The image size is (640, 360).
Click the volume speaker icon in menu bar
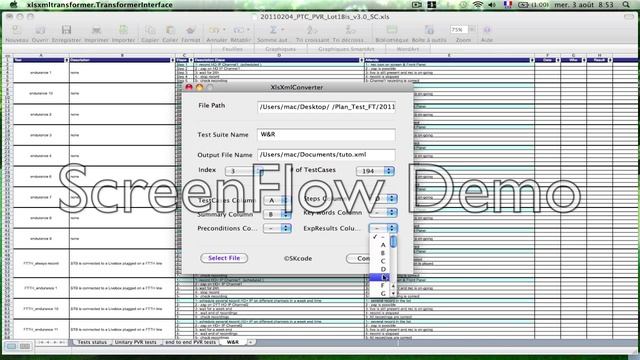tap(492, 5)
